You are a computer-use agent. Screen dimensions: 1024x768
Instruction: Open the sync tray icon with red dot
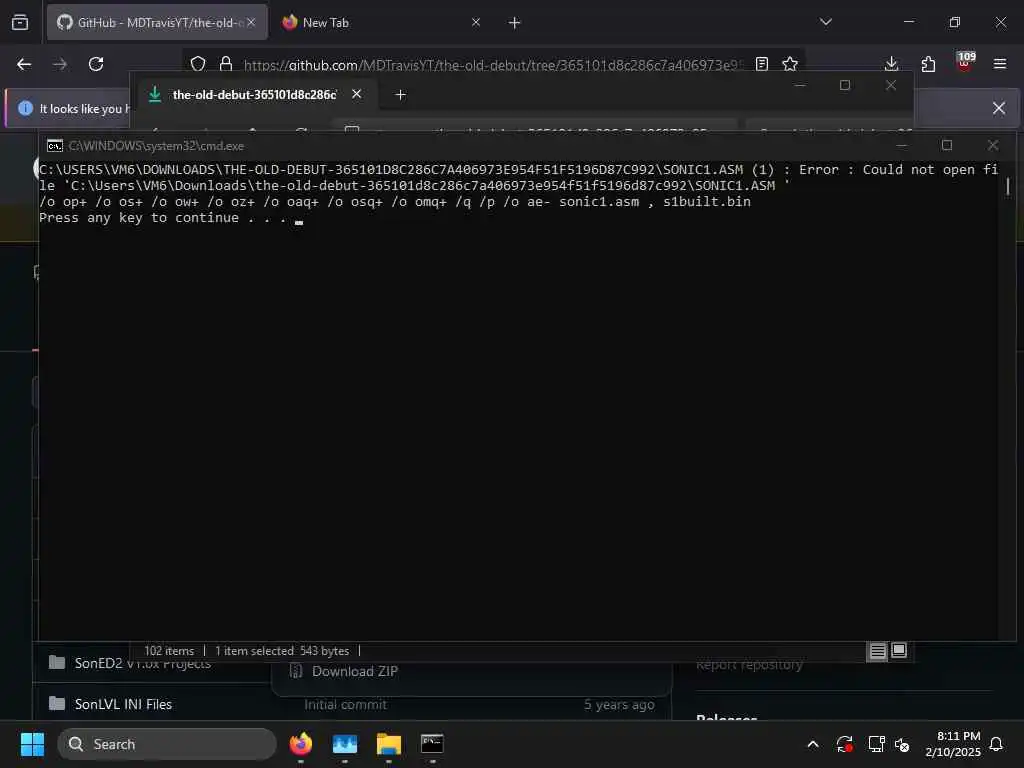pos(844,744)
